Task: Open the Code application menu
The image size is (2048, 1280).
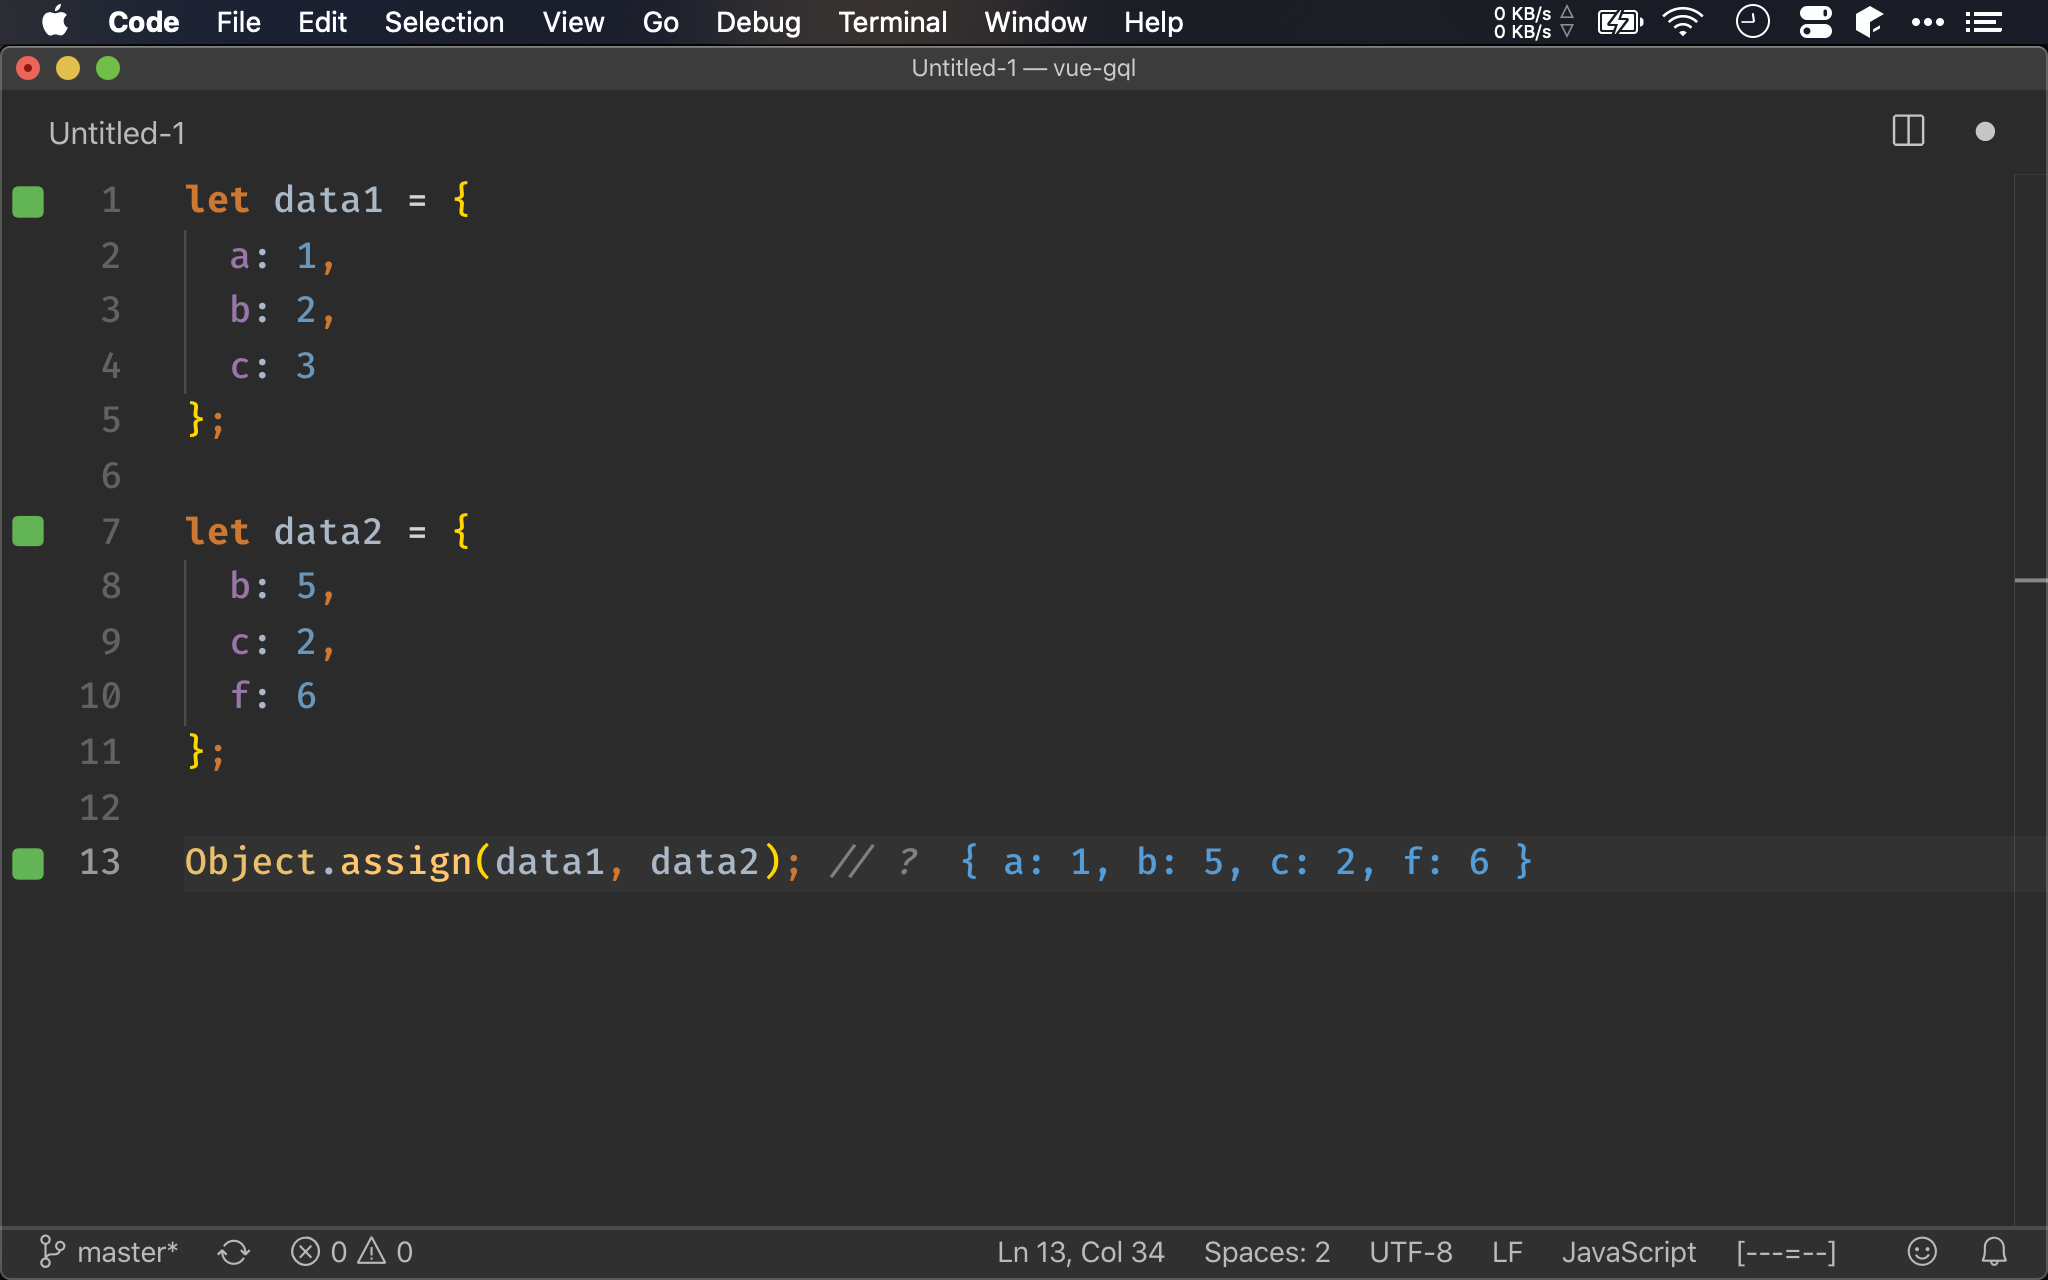Action: (x=143, y=22)
